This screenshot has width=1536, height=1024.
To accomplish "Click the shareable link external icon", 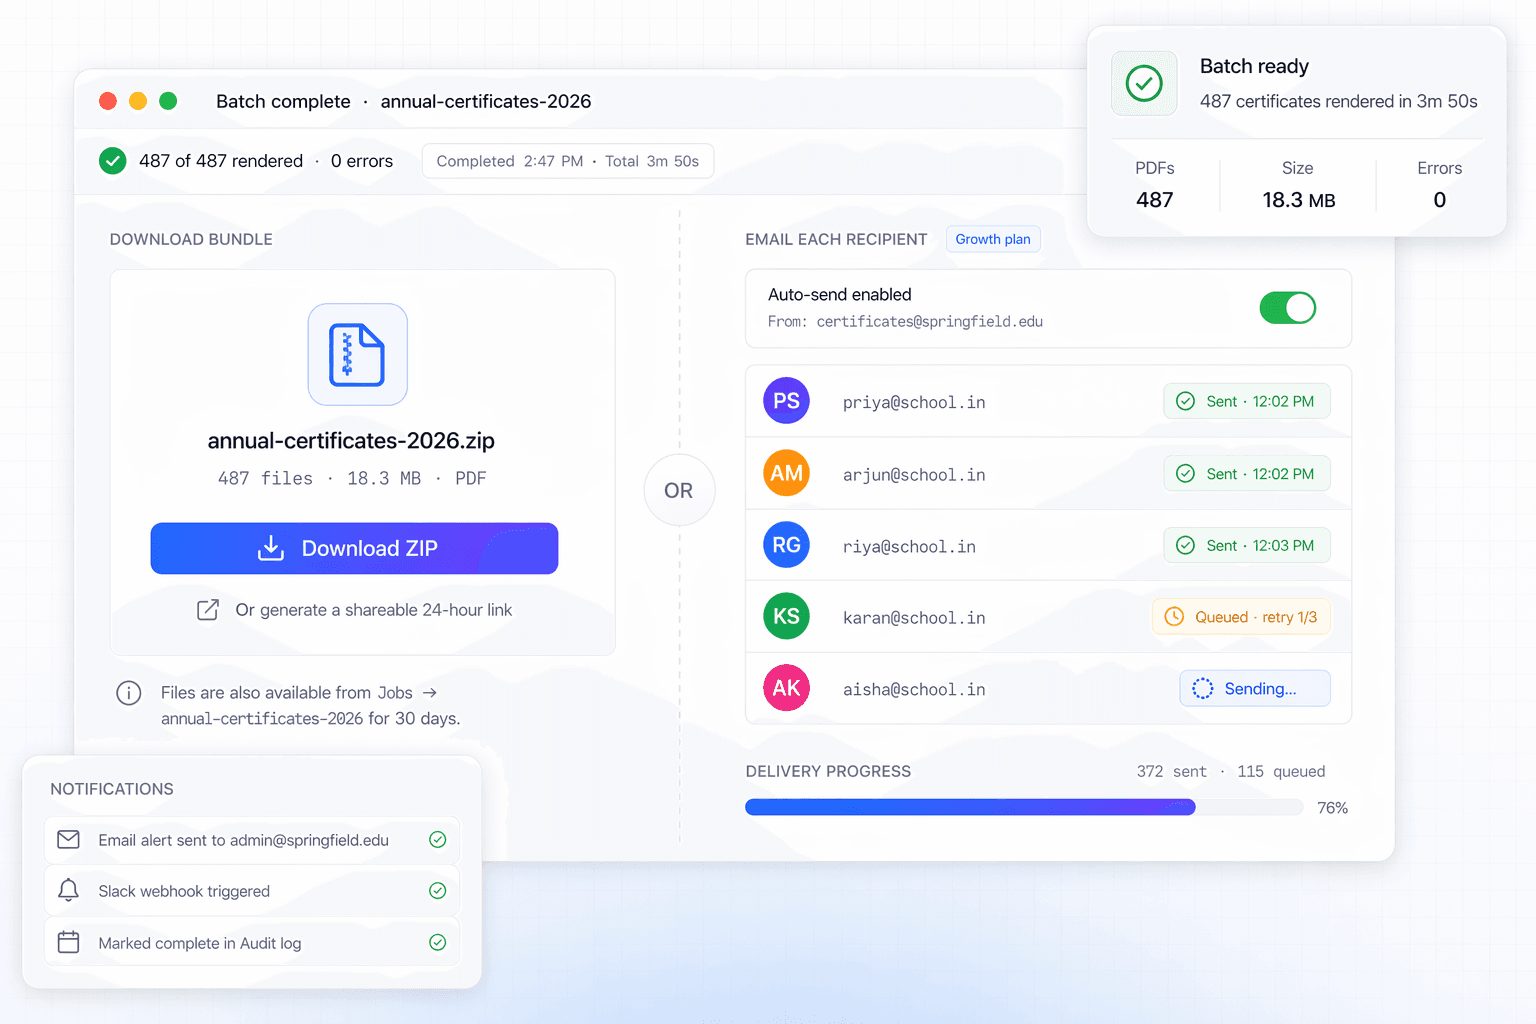I will [208, 610].
